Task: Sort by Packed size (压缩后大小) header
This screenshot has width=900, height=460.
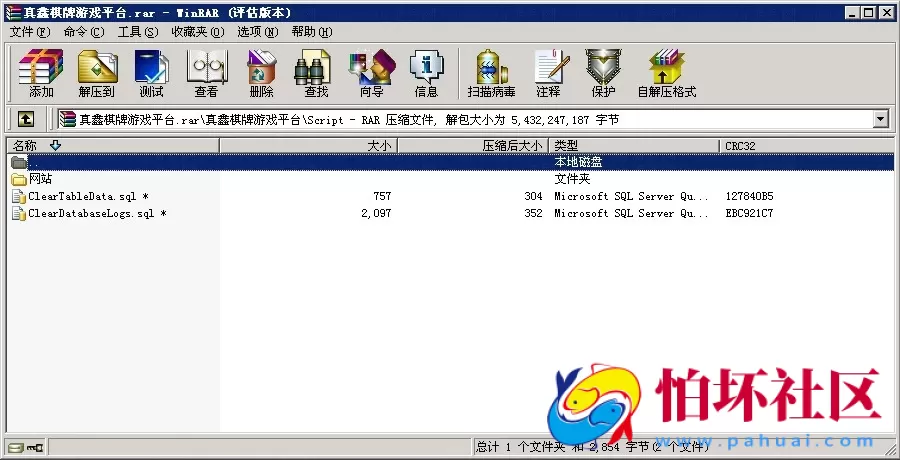Action: coord(474,146)
